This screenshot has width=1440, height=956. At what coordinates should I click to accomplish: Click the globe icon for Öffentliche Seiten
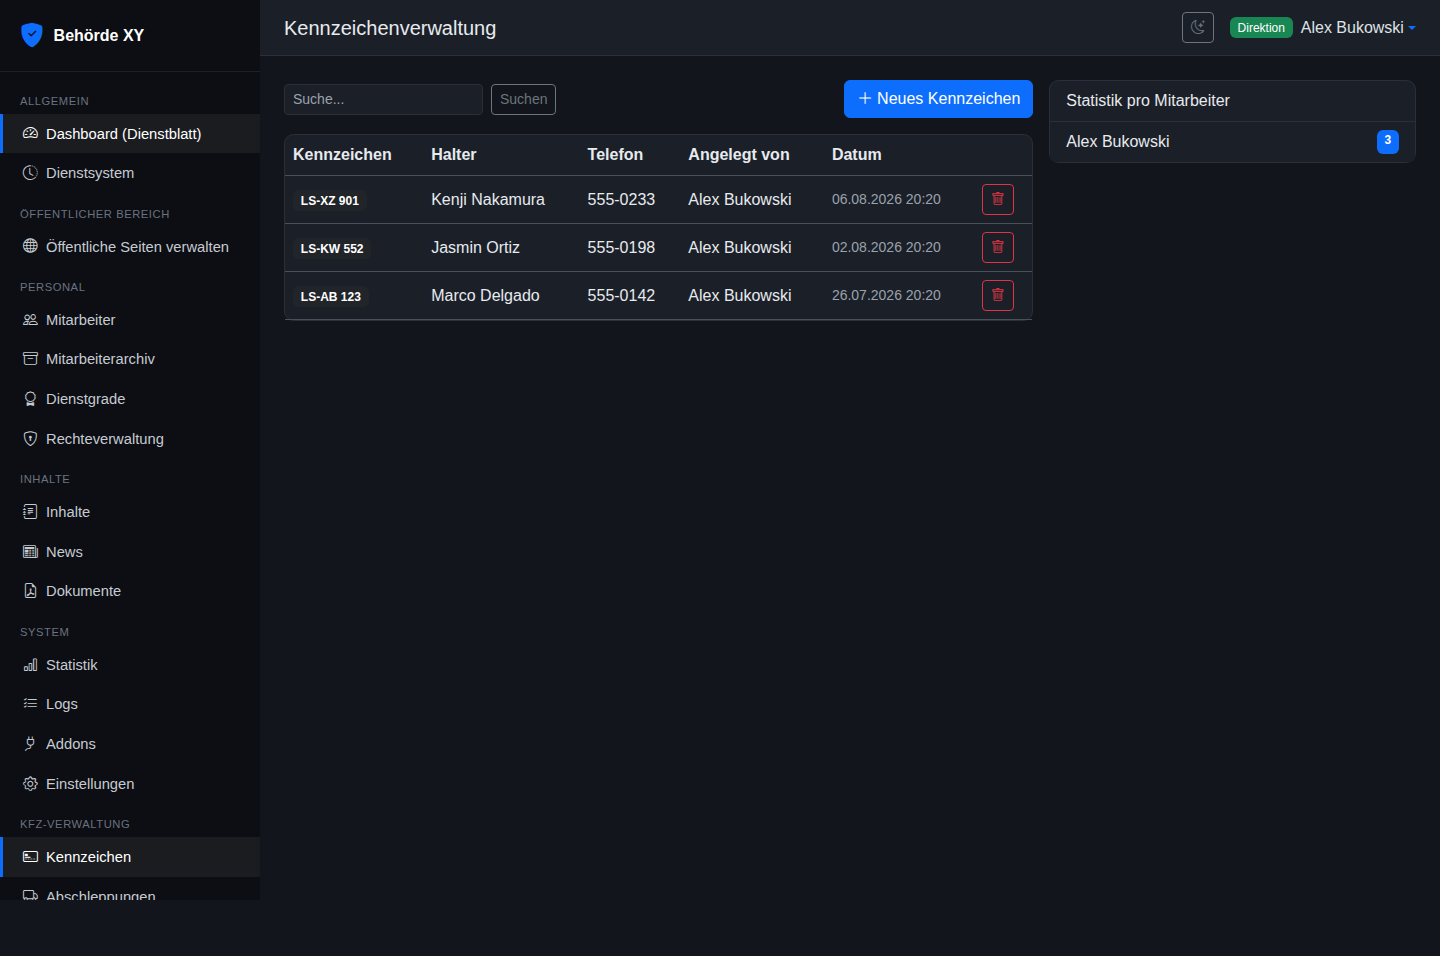tap(30, 246)
